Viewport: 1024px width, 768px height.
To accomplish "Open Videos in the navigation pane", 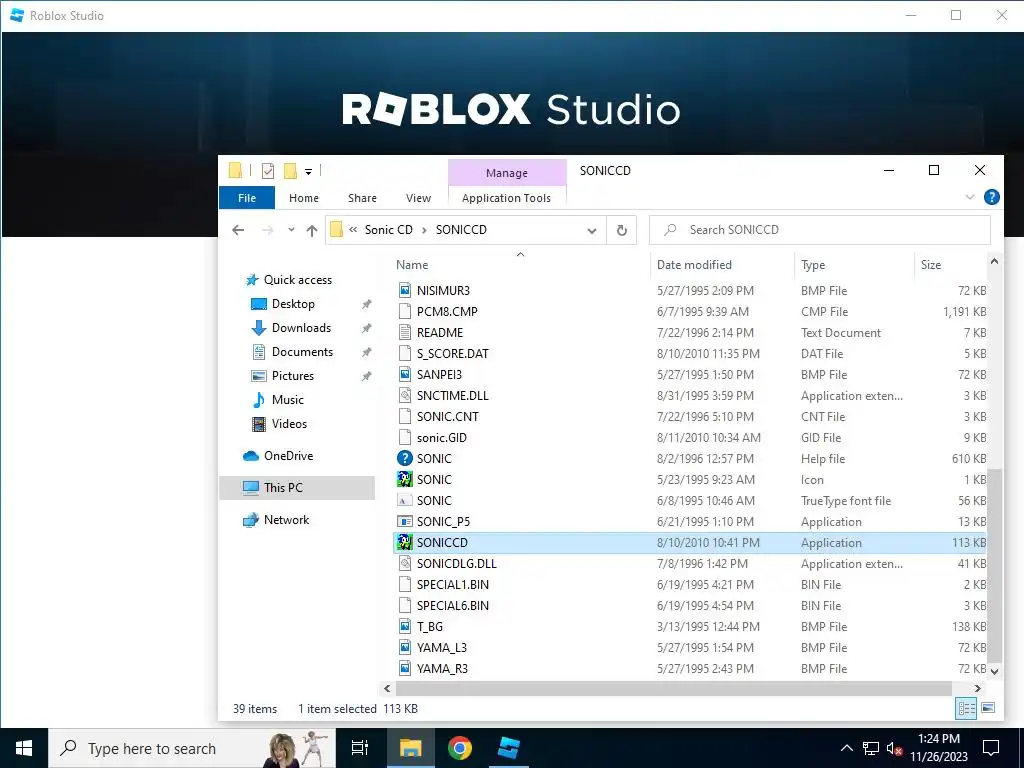I will coord(289,424).
